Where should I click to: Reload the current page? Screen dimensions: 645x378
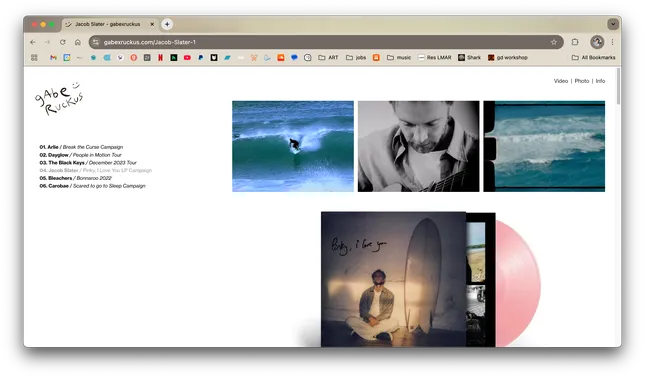pos(63,42)
